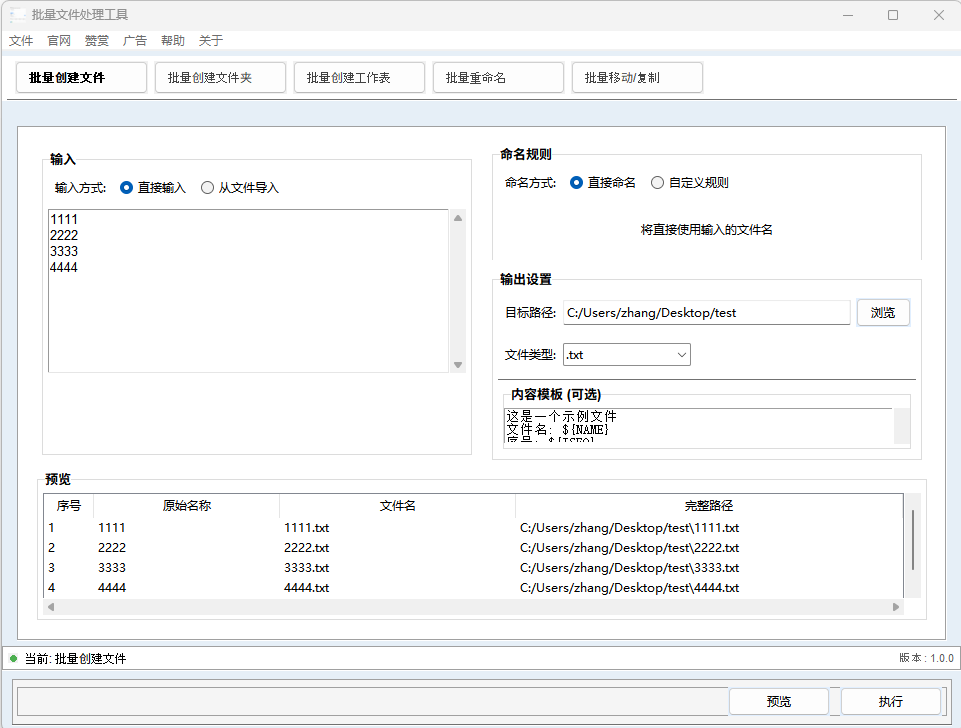
Task: Open the 赞赏 menu
Action: point(96,40)
